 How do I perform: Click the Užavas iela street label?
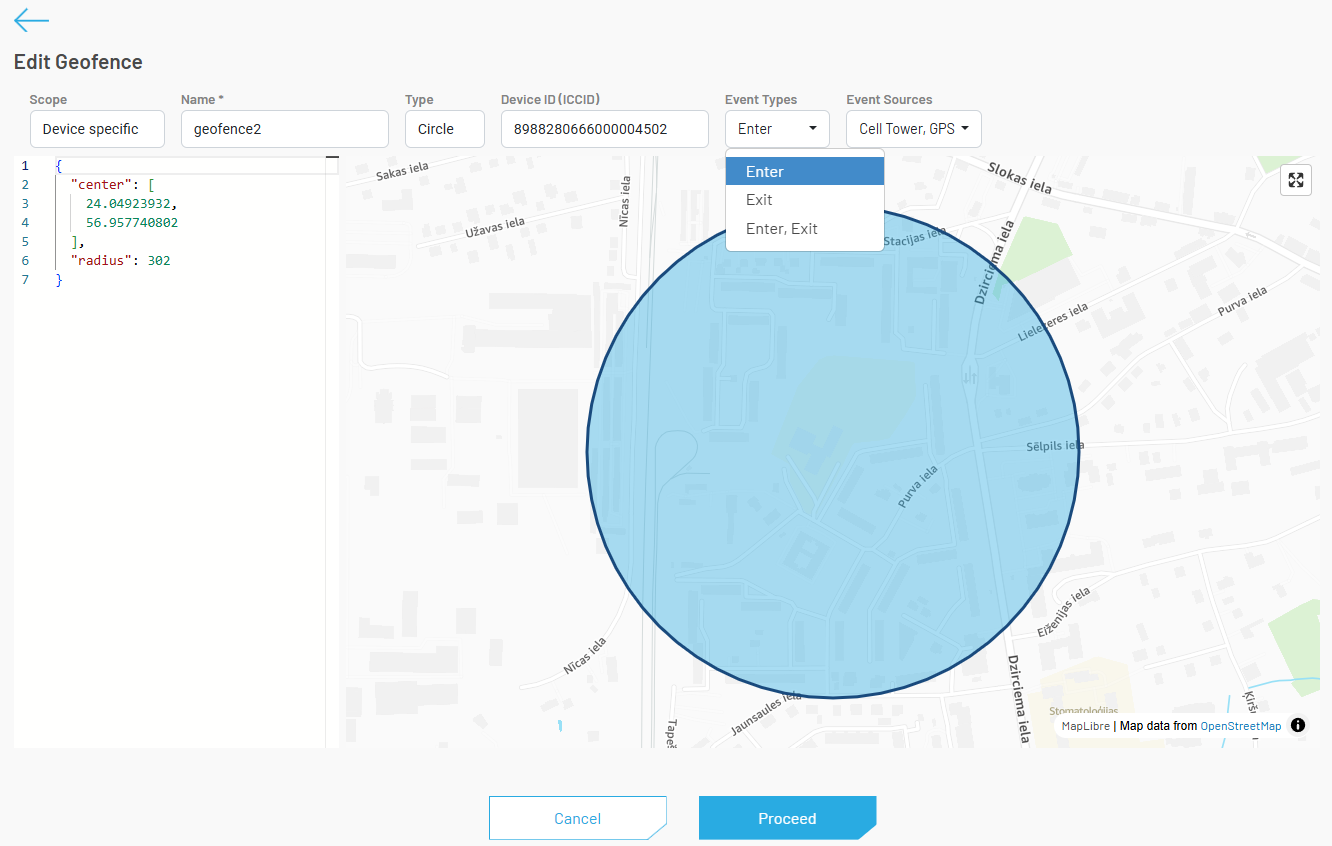coord(497,229)
